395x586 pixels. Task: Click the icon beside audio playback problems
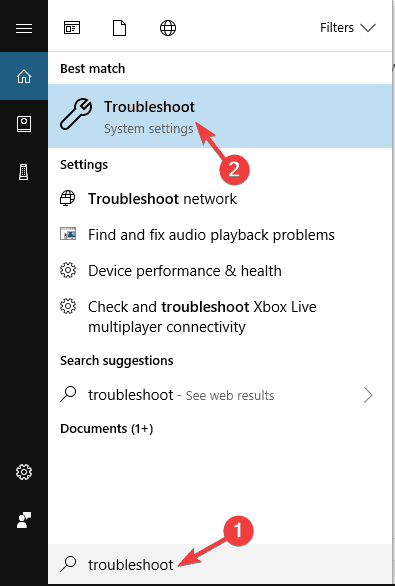tap(68, 234)
